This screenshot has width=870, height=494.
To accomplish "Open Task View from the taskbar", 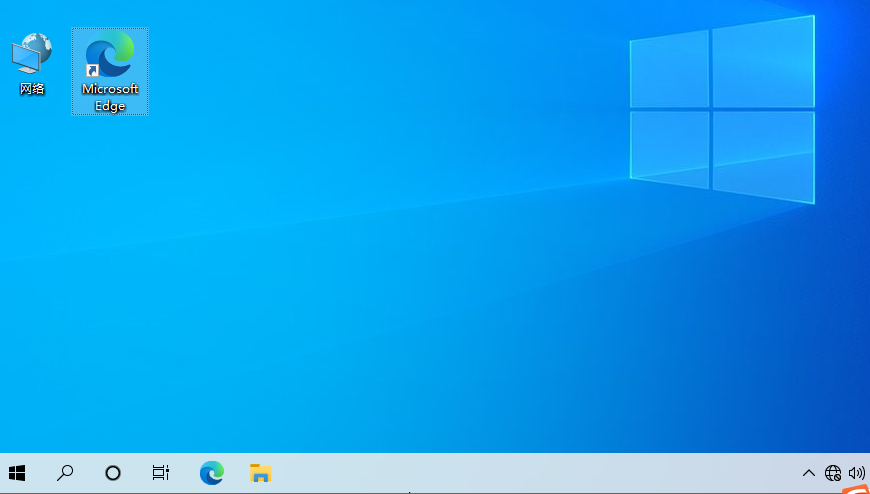I will pos(161,473).
